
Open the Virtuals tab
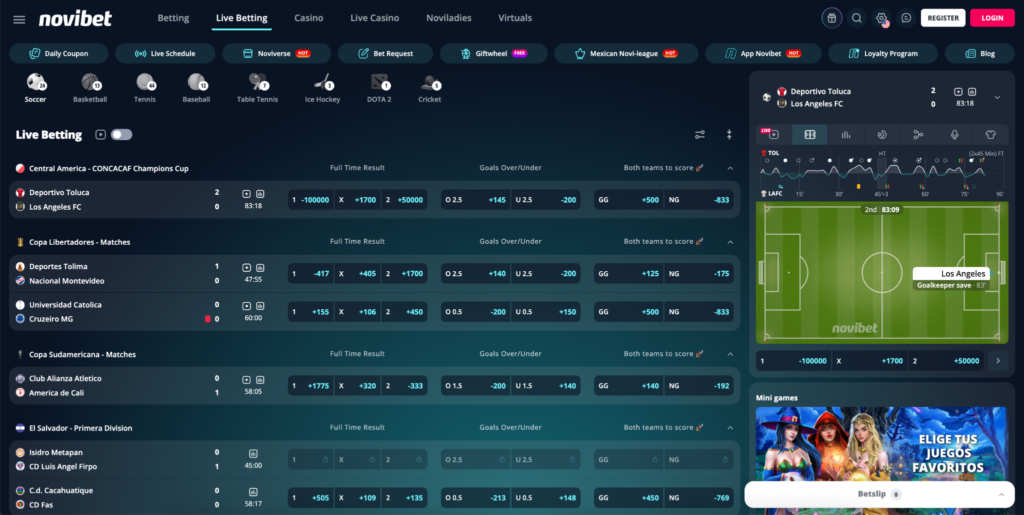[515, 18]
